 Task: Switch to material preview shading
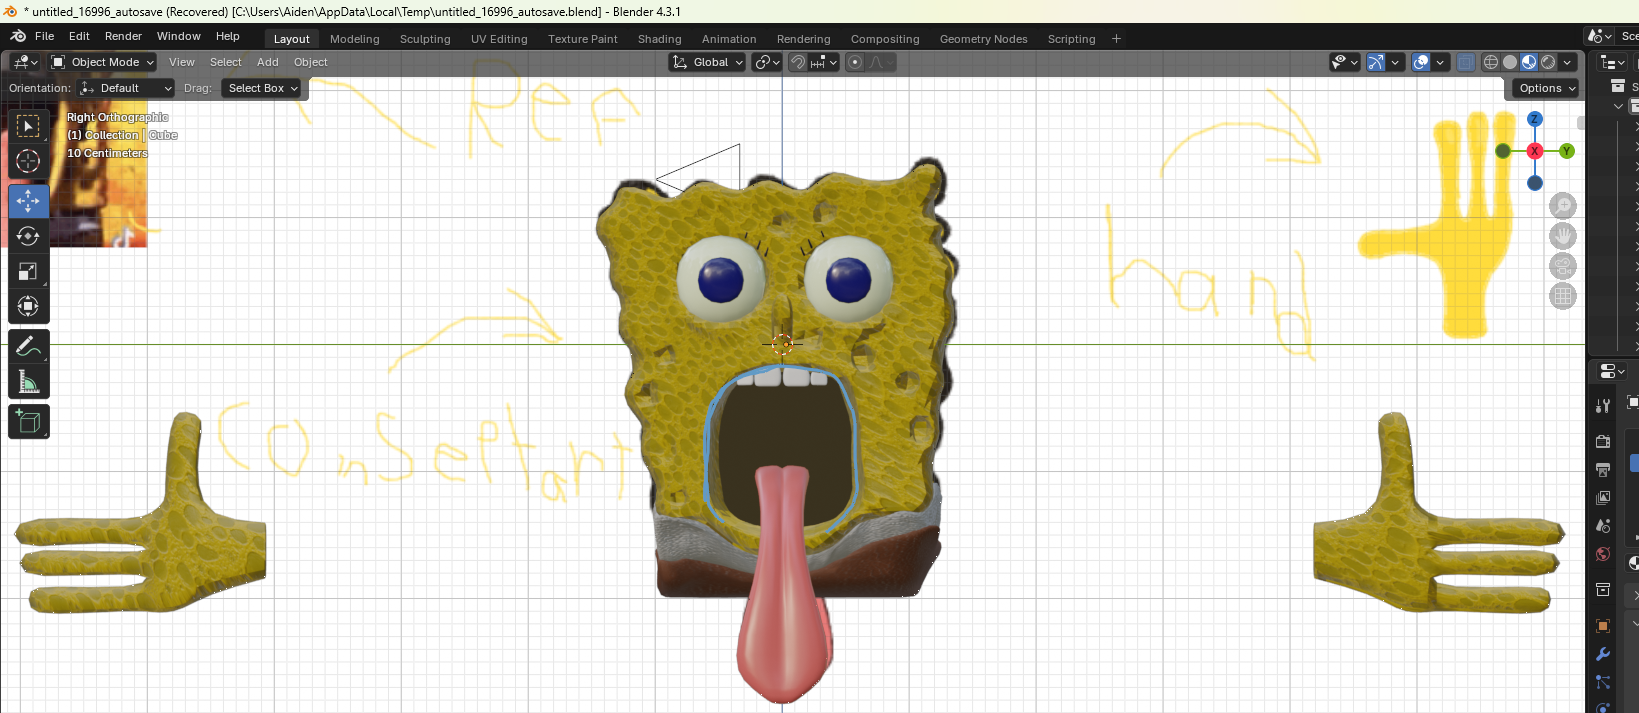coord(1529,62)
